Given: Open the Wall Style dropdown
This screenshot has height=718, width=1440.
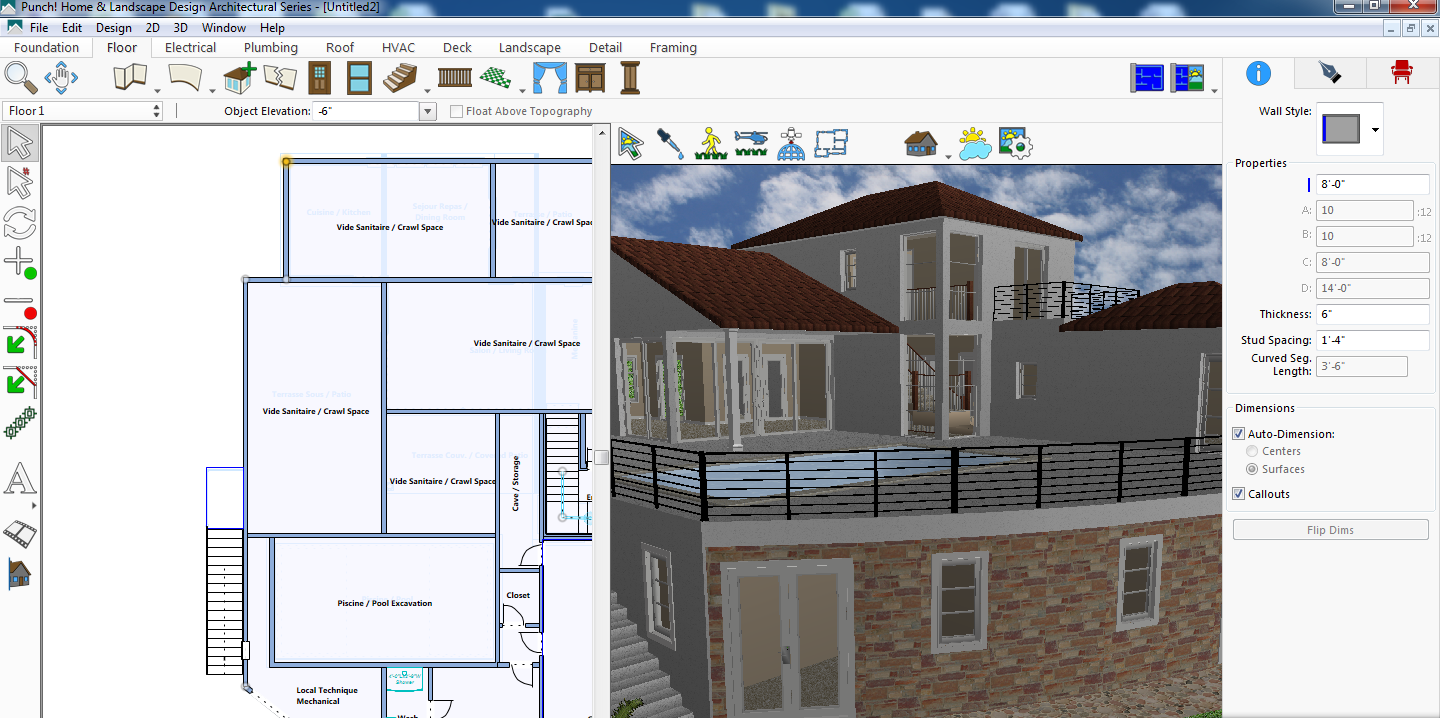Looking at the screenshot, I should [x=1376, y=129].
